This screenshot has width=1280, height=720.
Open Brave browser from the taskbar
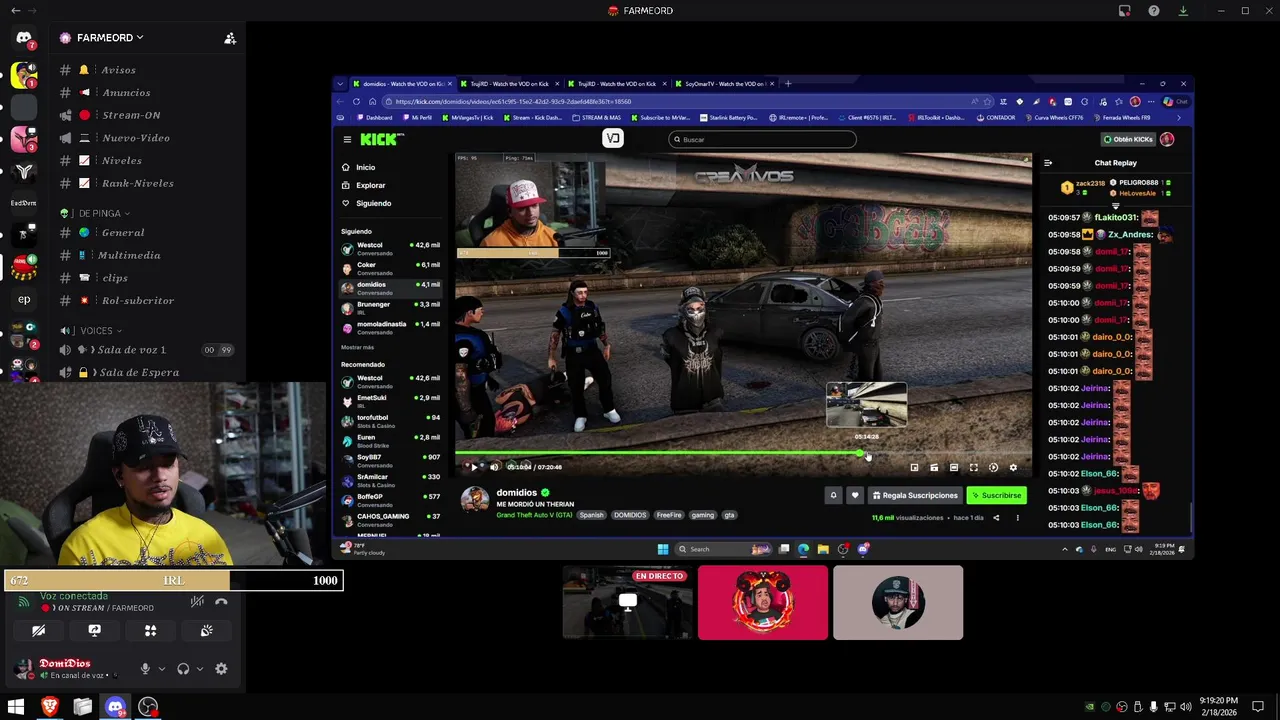[49, 707]
